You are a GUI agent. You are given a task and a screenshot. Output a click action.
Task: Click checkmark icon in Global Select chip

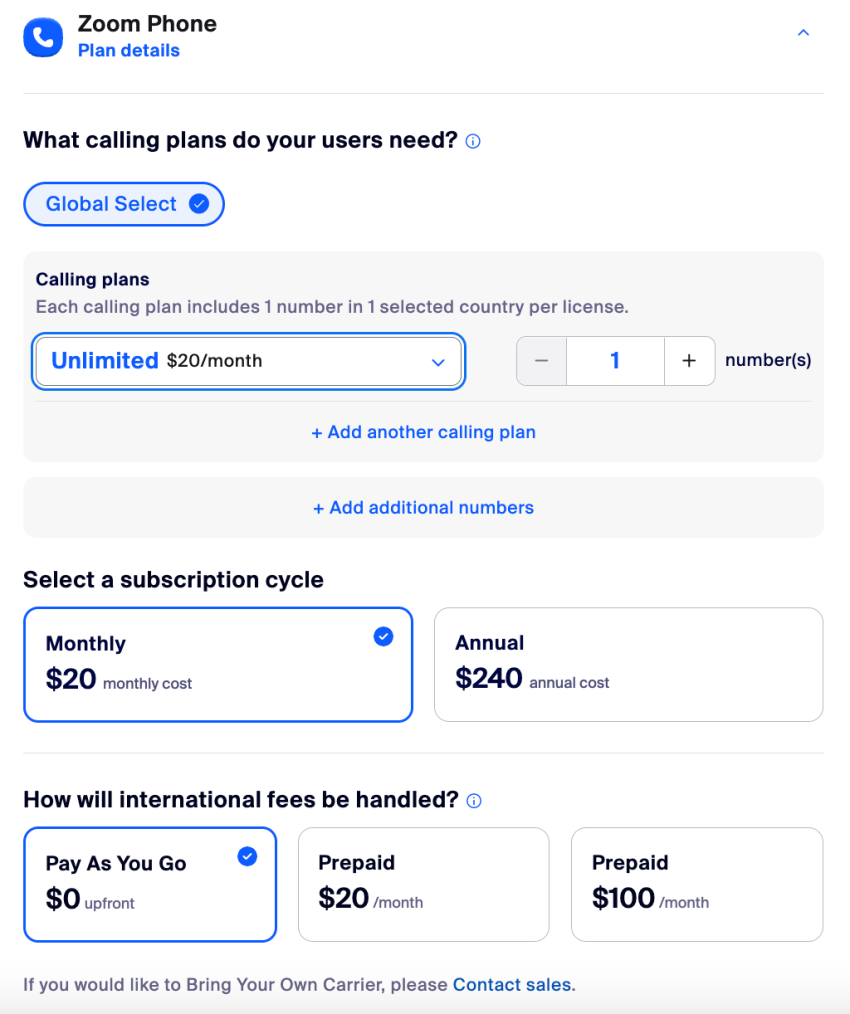199,204
